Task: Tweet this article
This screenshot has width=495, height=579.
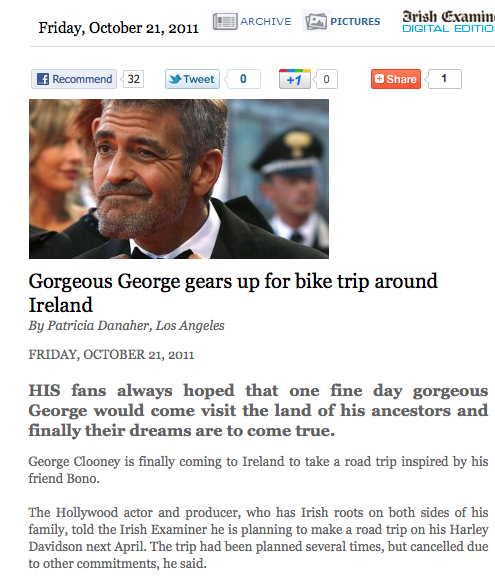Action: point(192,79)
